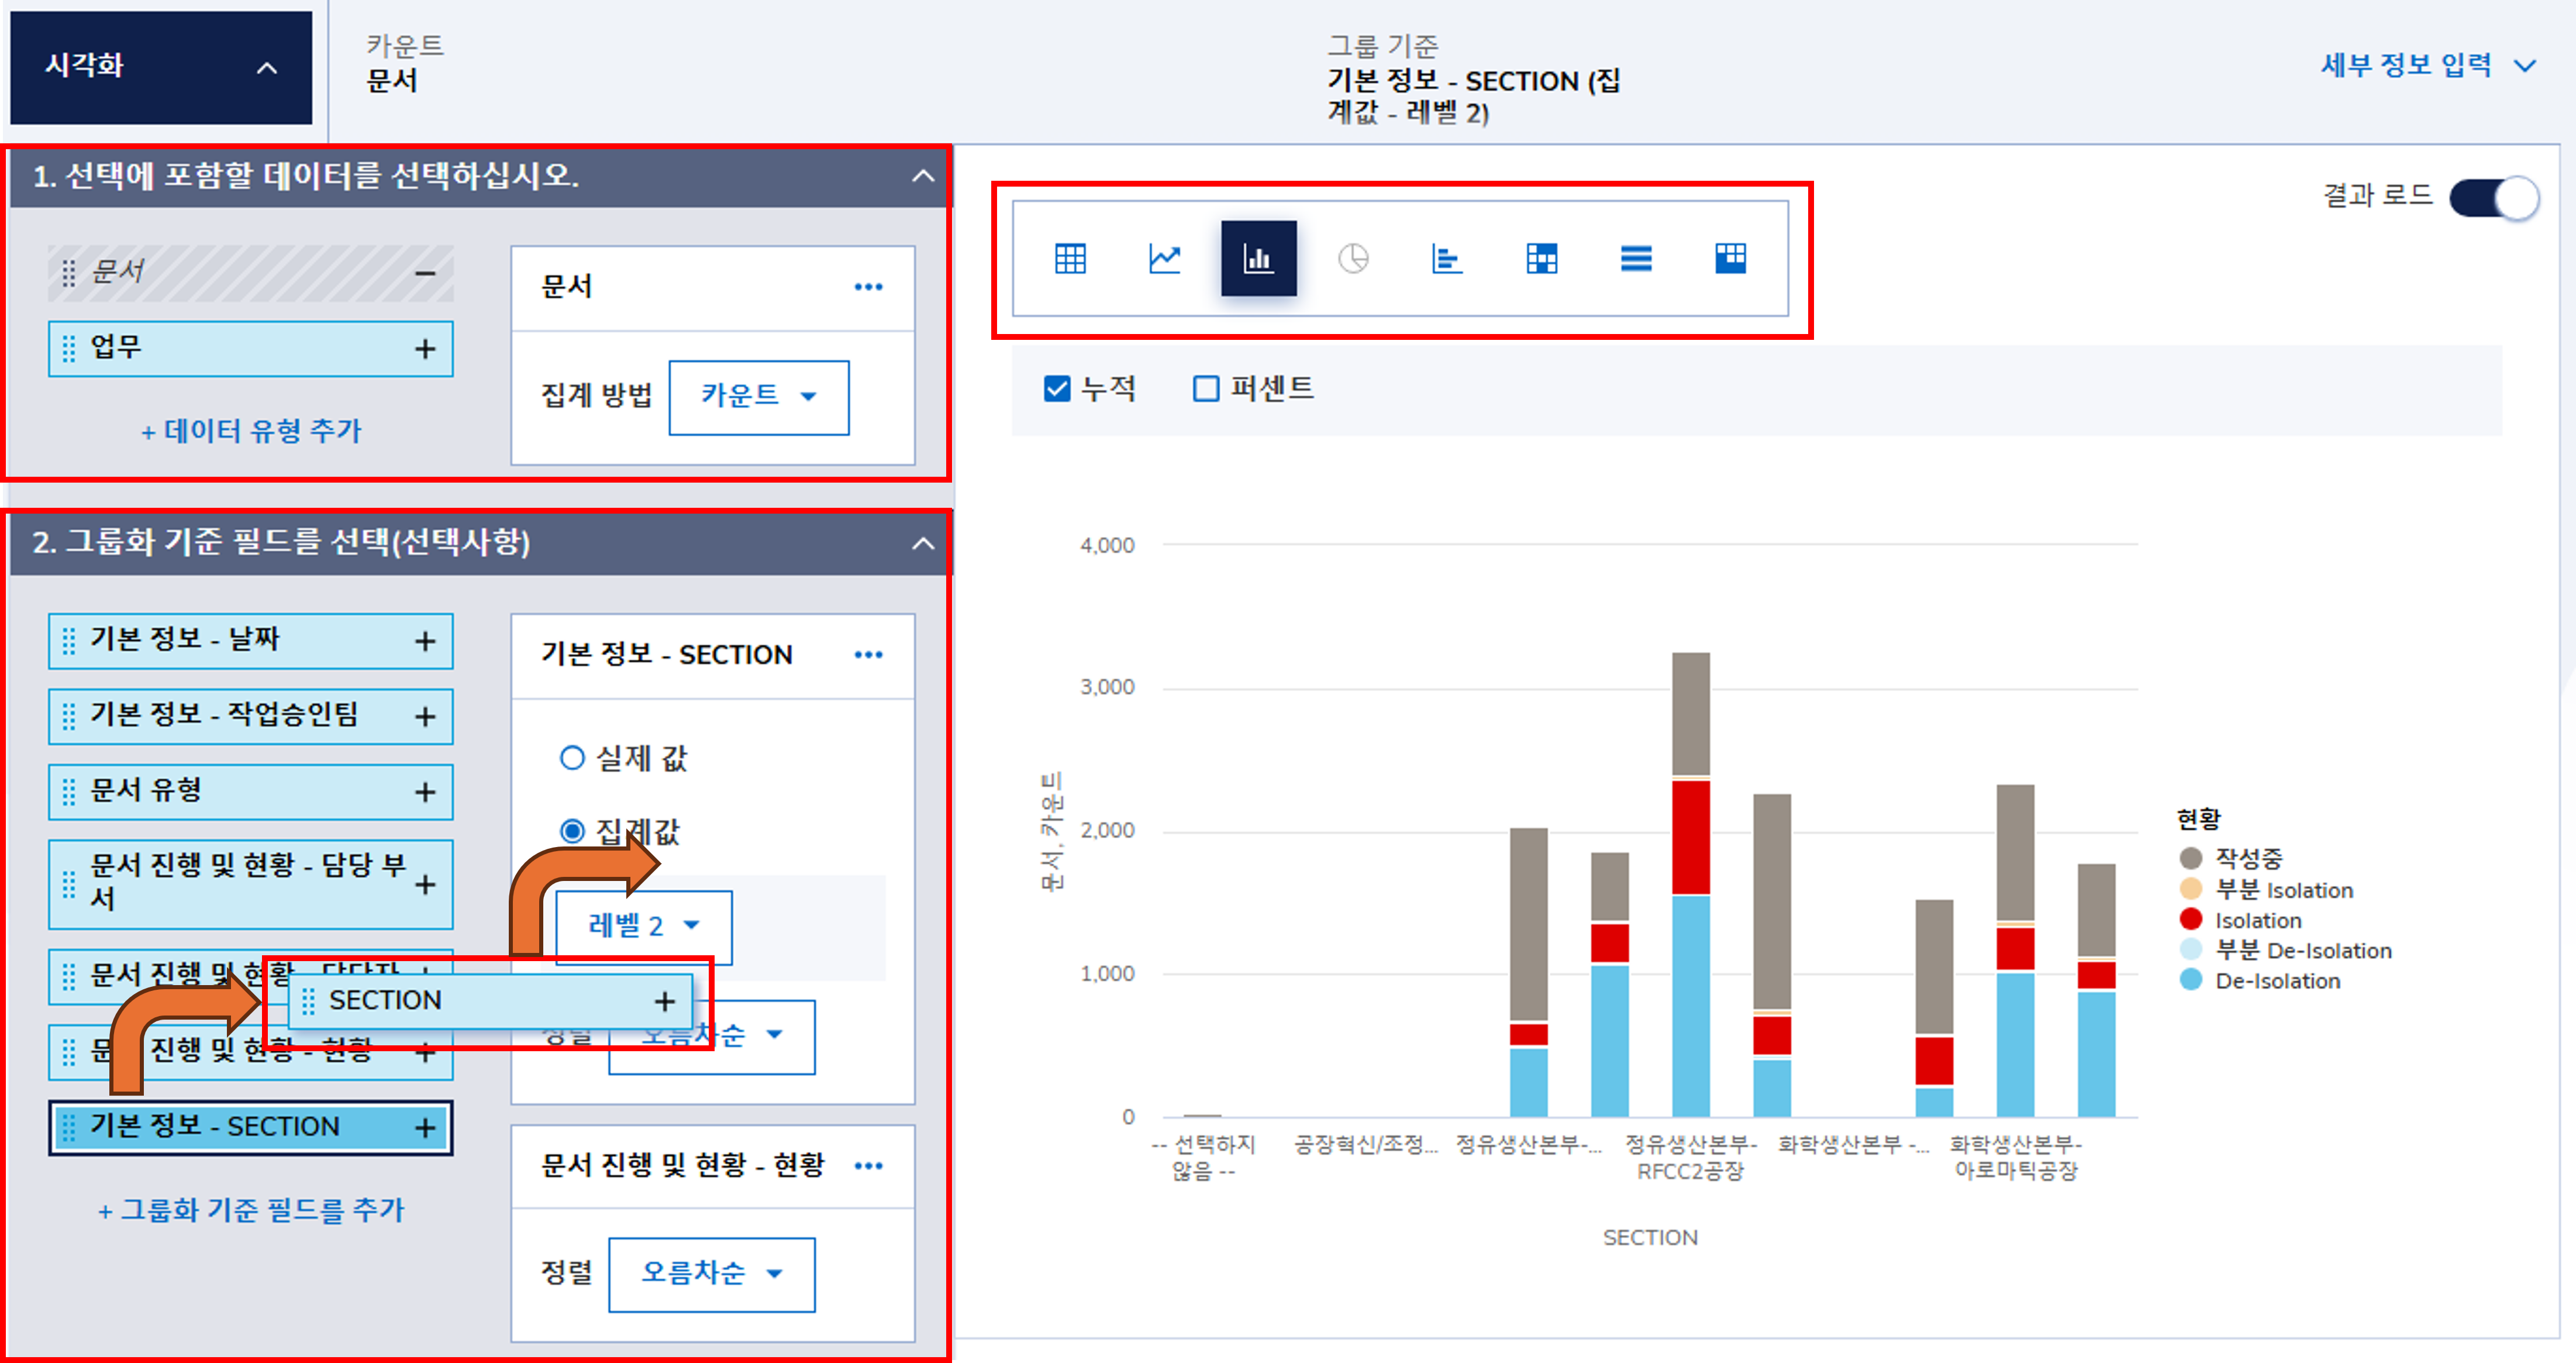
Task: Choose the heat map grid icon
Action: tap(1730, 259)
